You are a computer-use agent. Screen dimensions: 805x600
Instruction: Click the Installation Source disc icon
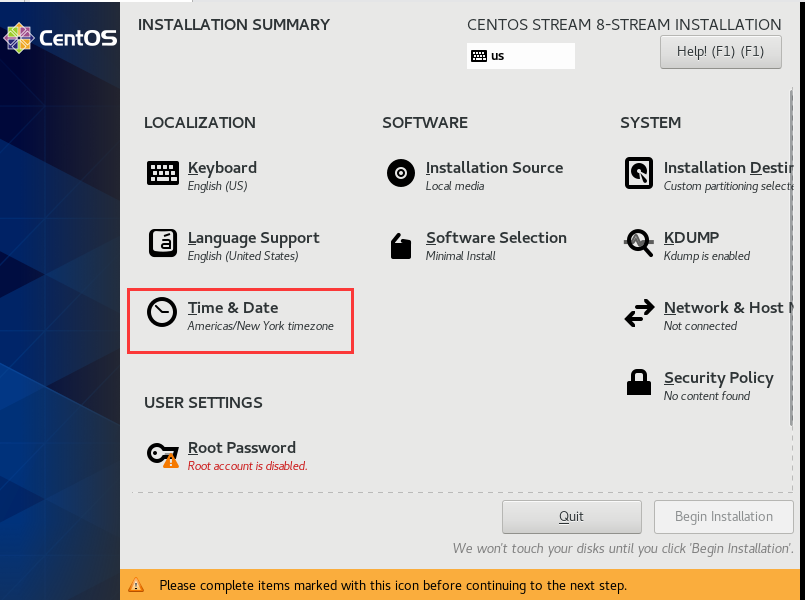400,173
